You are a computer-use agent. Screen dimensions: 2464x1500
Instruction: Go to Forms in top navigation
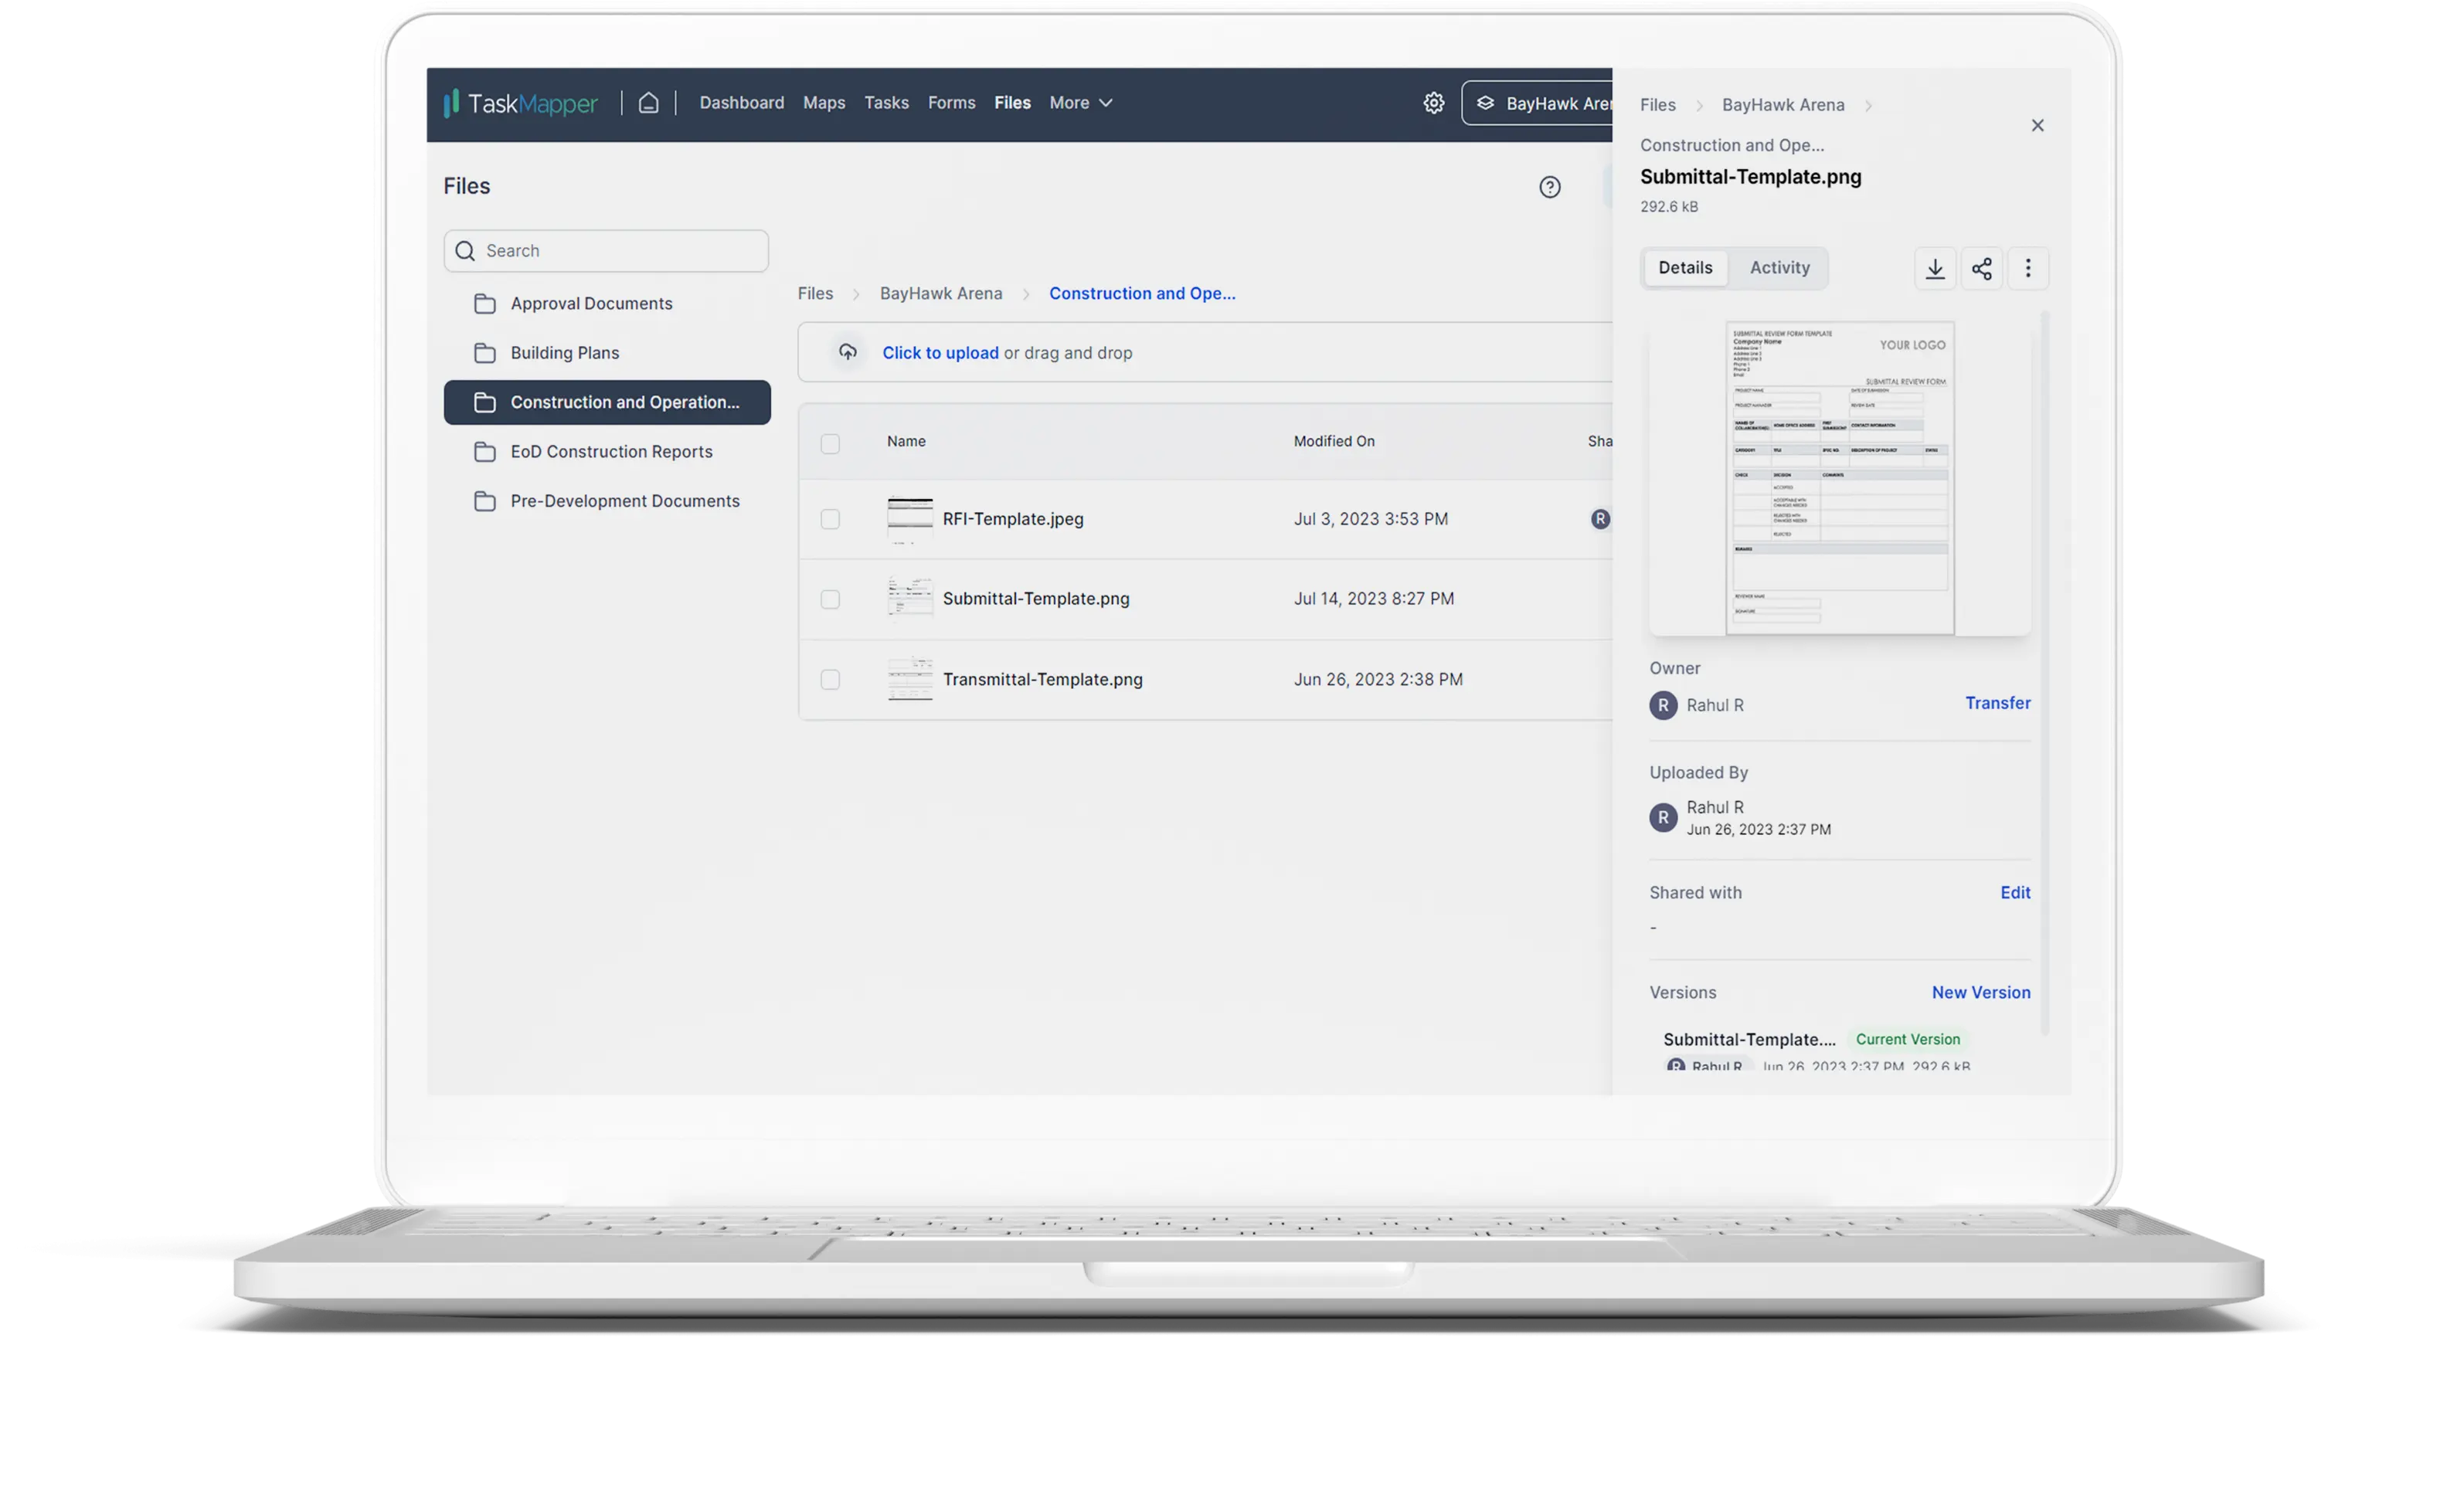pyautogui.click(x=951, y=103)
